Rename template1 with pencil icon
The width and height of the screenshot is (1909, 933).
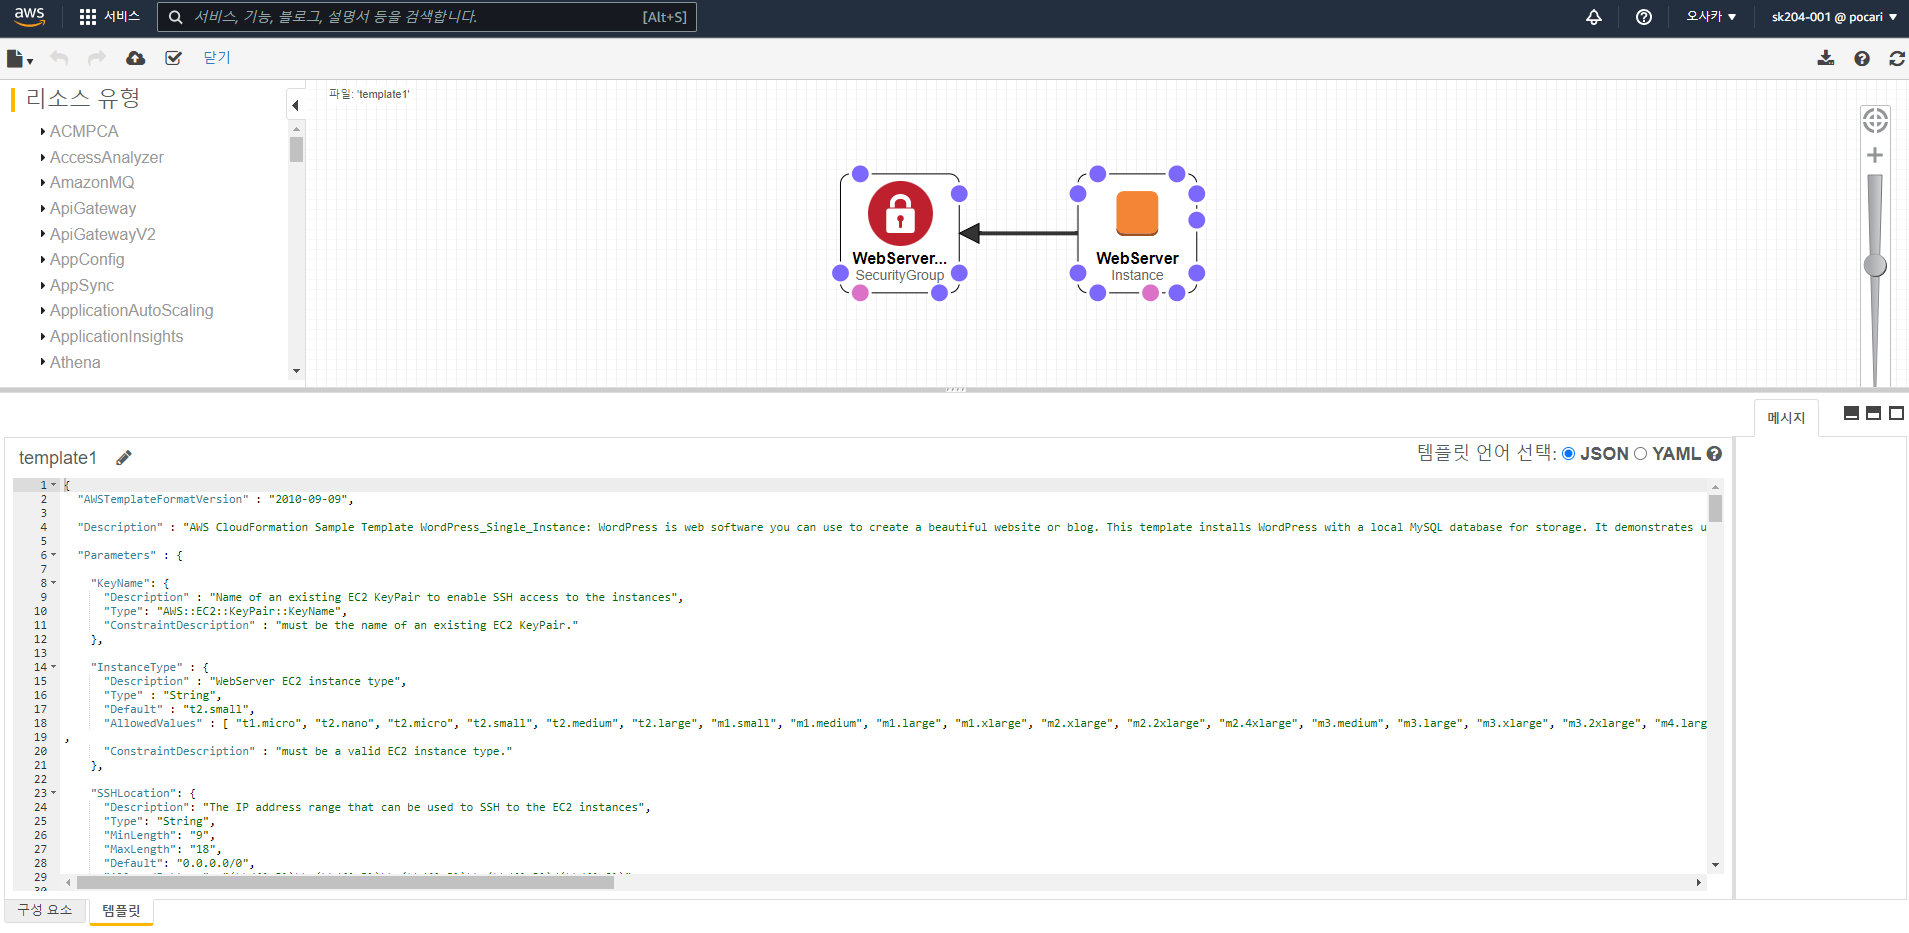[124, 458]
